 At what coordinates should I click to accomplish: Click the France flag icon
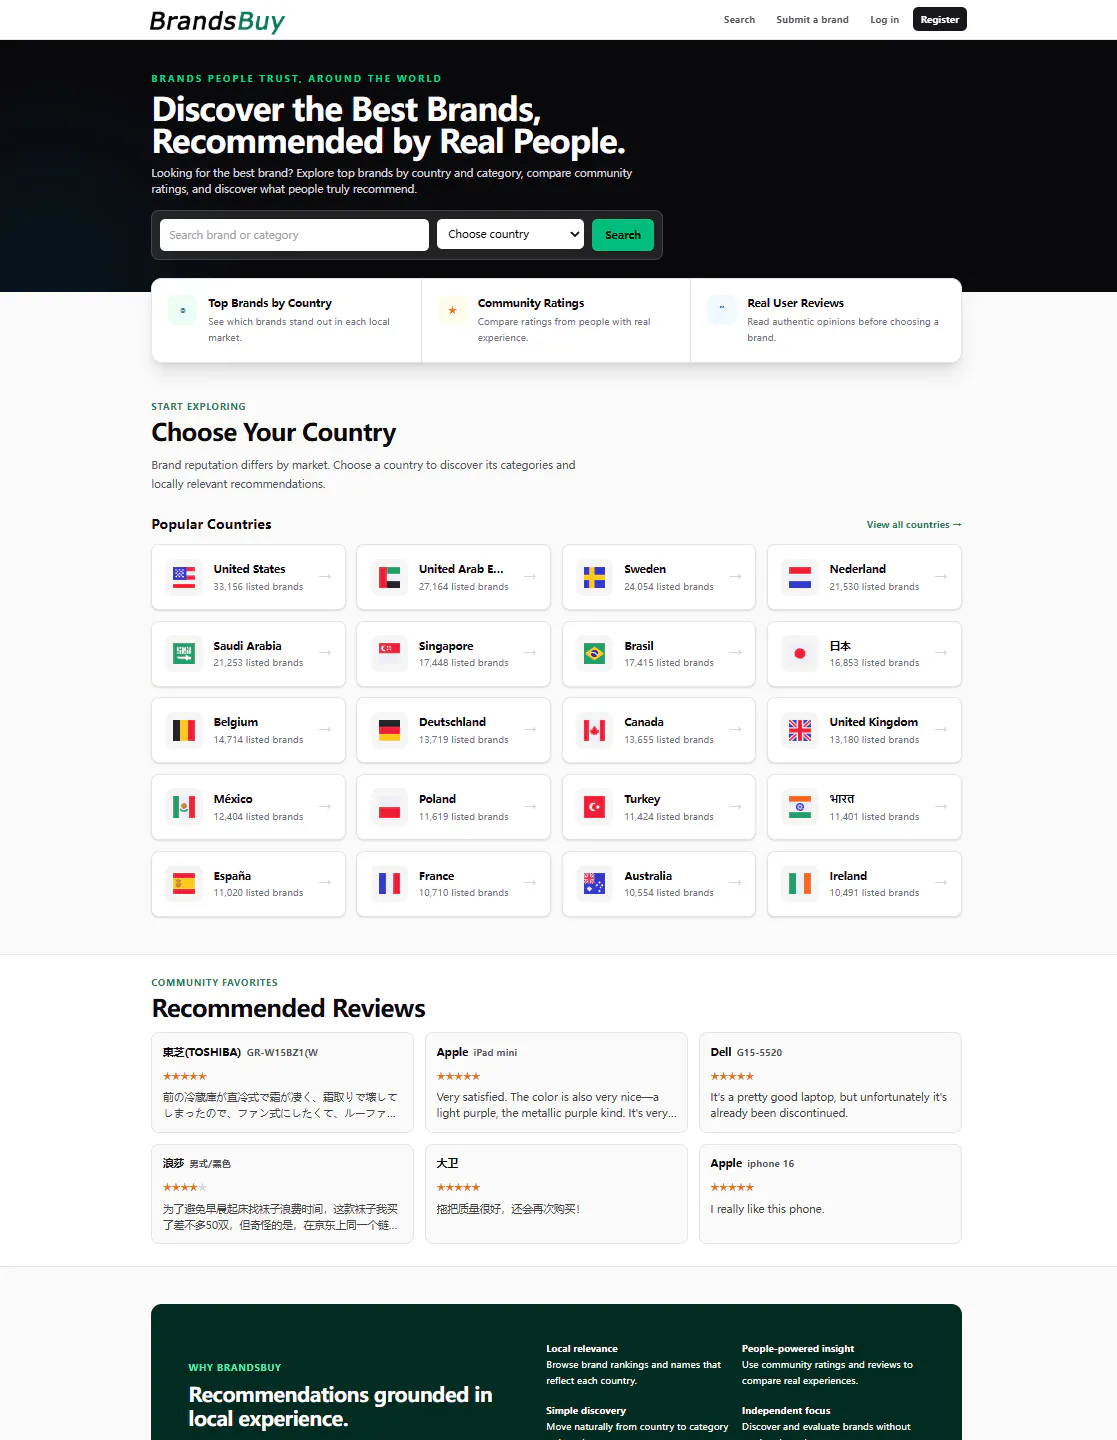coord(390,884)
